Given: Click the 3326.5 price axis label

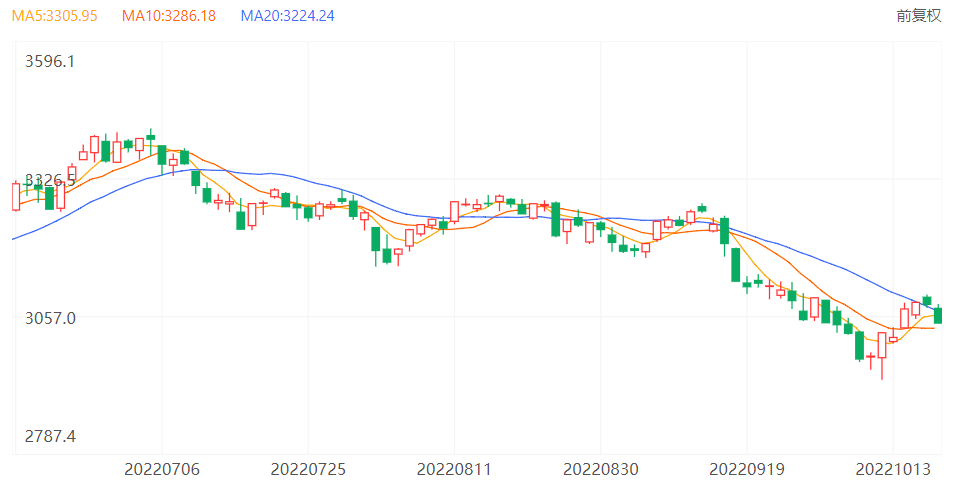Looking at the screenshot, I should tap(49, 180).
